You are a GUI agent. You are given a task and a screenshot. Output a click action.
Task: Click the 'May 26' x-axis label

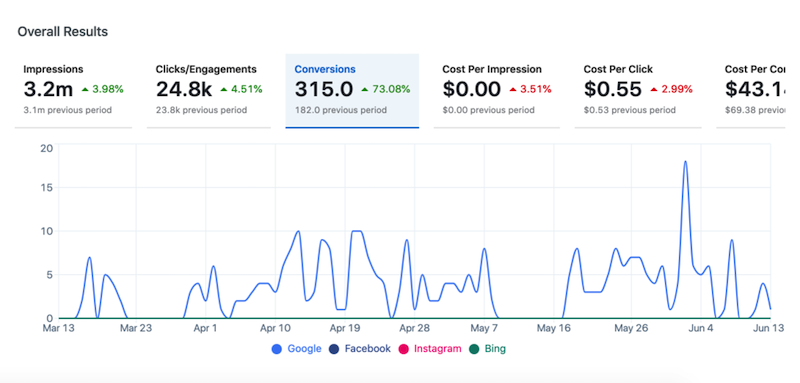tap(631, 328)
